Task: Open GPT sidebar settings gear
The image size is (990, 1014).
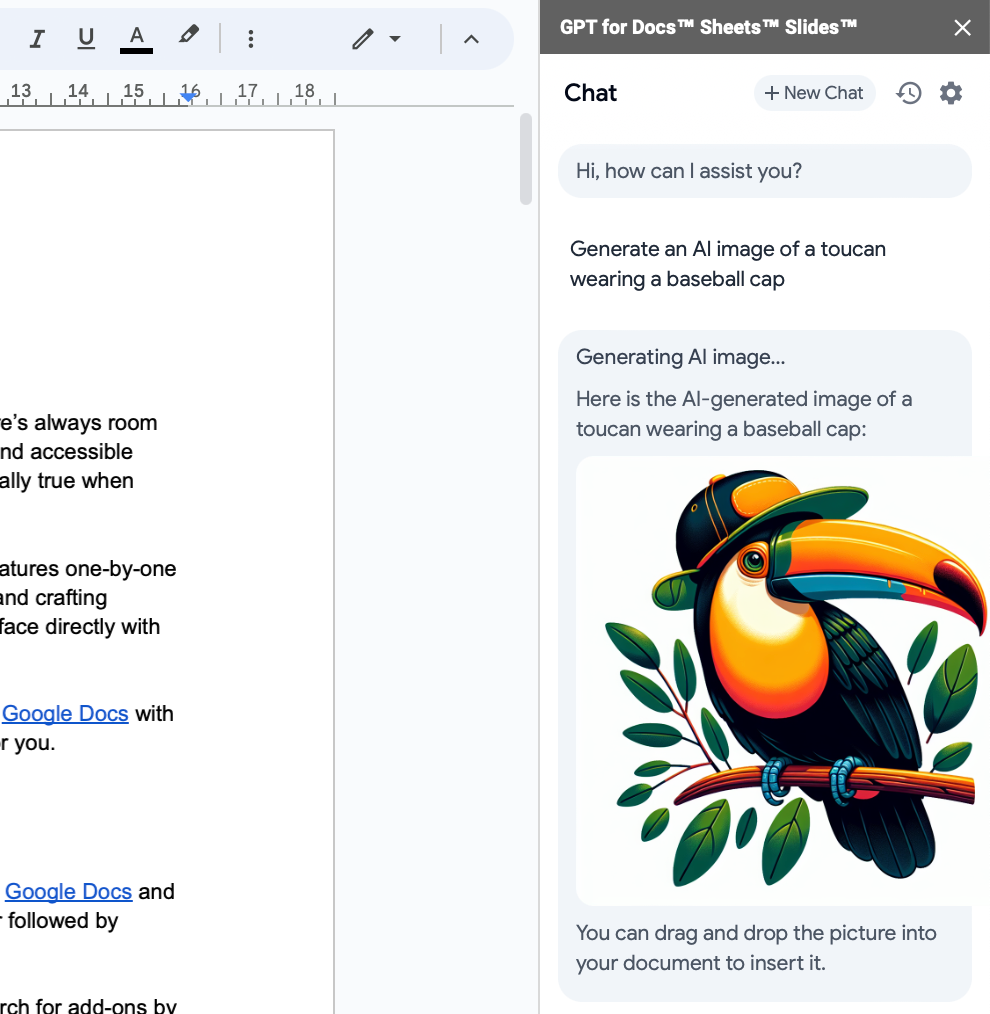Action: [950, 93]
